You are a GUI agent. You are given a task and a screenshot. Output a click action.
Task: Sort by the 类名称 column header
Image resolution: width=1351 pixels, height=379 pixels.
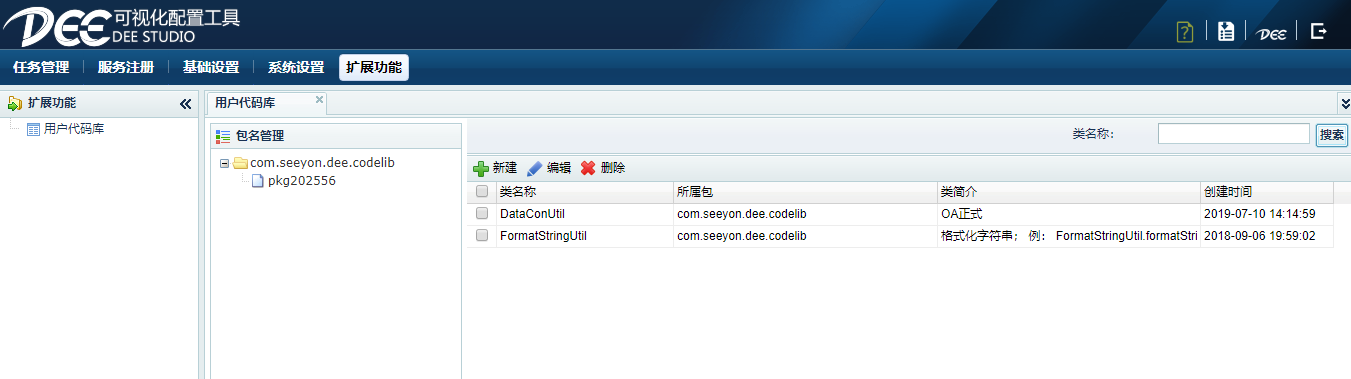[x=584, y=191]
